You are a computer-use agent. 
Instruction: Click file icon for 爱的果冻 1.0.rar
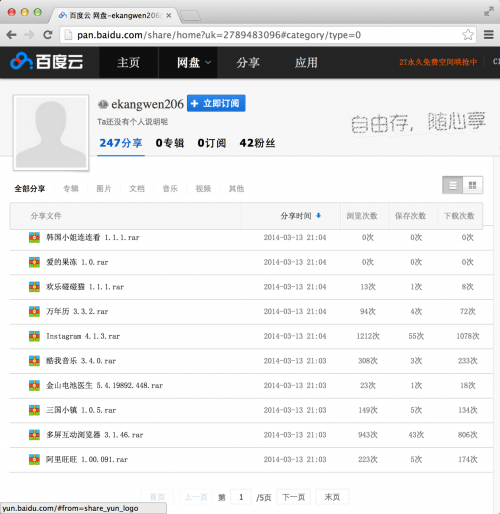point(34,262)
